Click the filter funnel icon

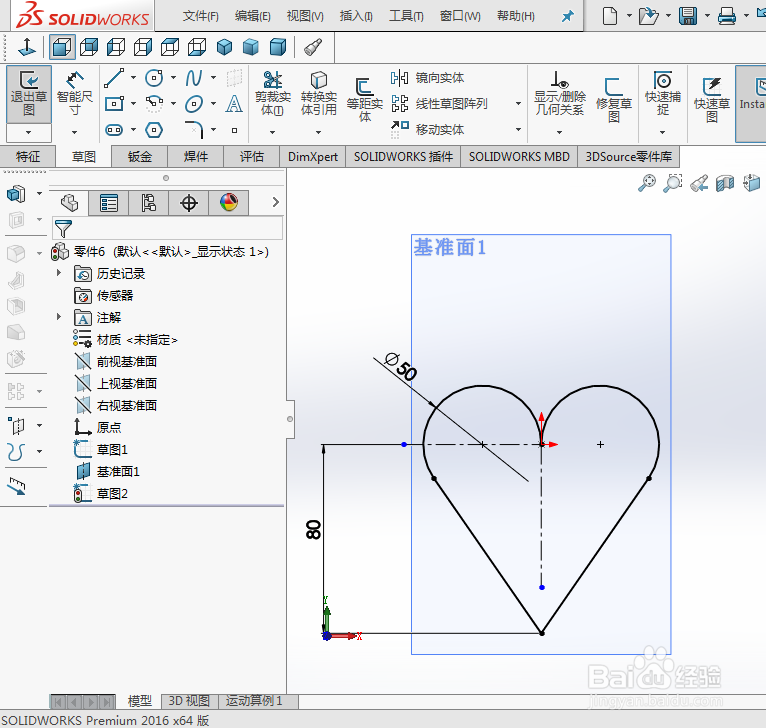[63, 228]
